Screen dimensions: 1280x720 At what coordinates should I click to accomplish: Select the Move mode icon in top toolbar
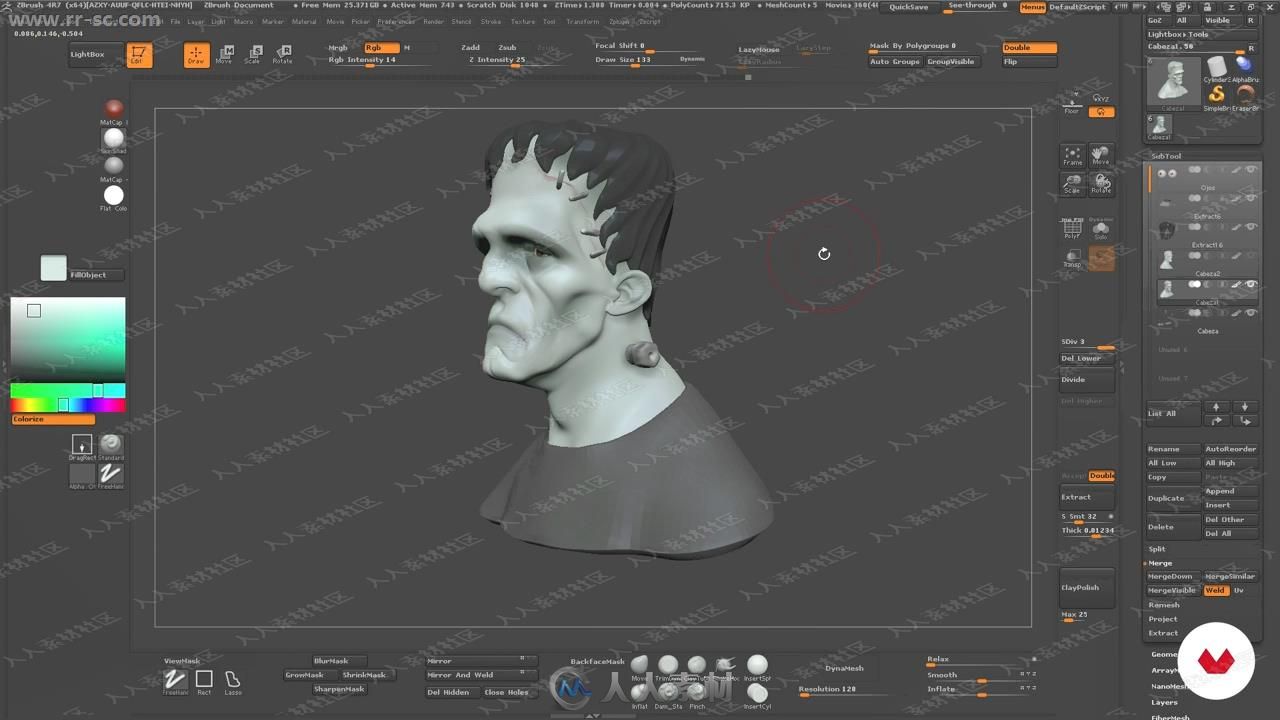[225, 54]
